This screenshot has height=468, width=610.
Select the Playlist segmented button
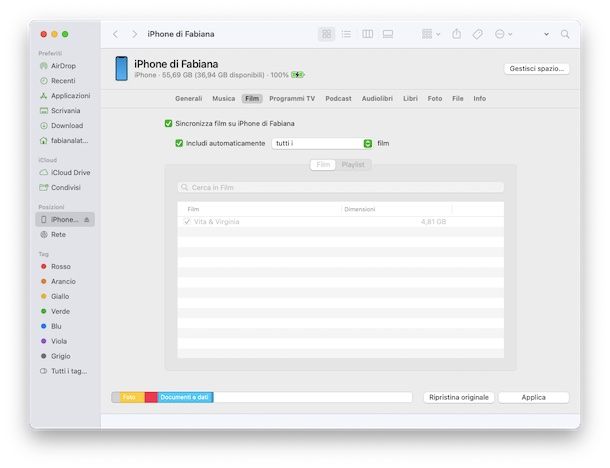pyautogui.click(x=353, y=165)
